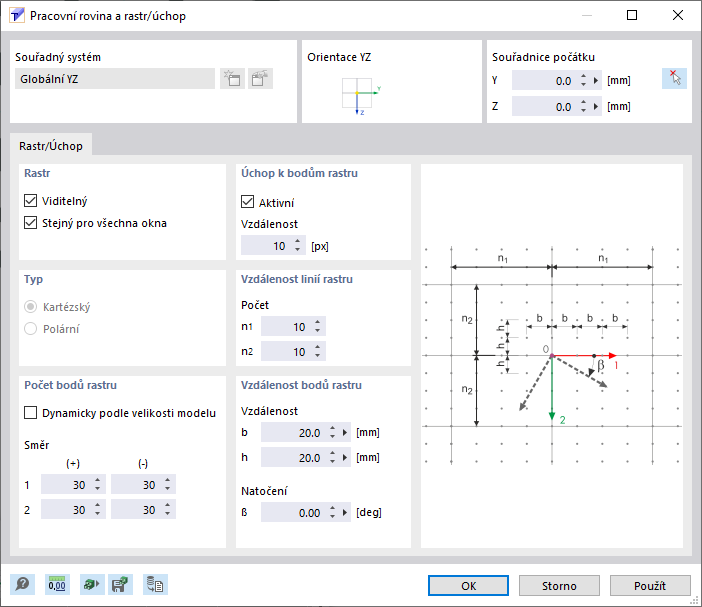
Task: Click the Y origin value field
Action: click(x=545, y=81)
